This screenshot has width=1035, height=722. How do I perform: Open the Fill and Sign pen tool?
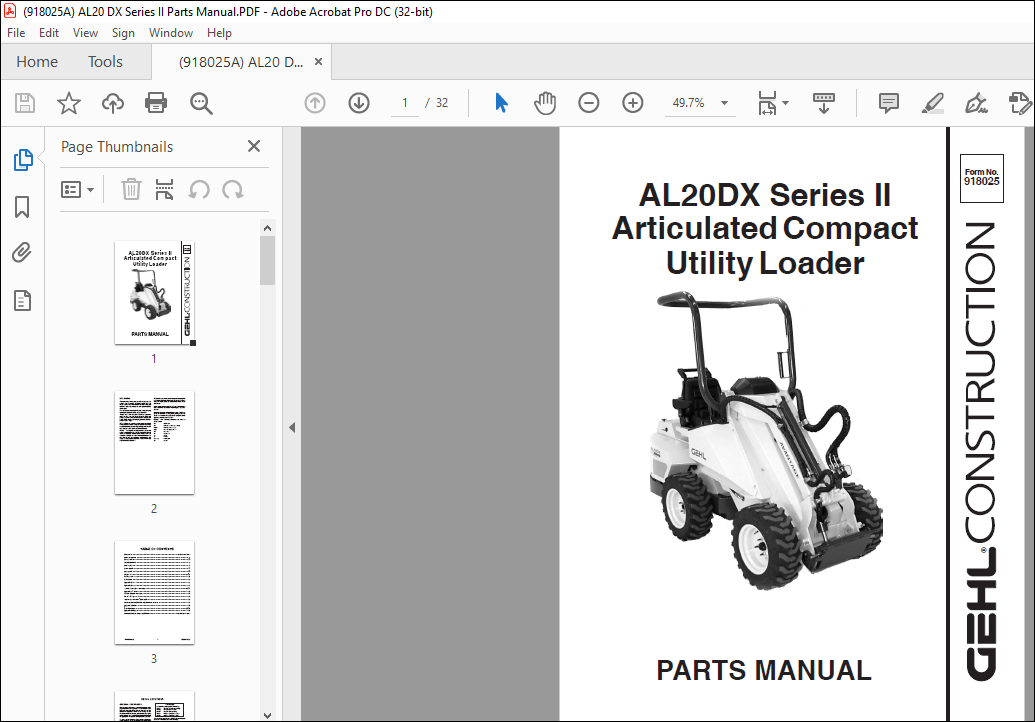(976, 103)
